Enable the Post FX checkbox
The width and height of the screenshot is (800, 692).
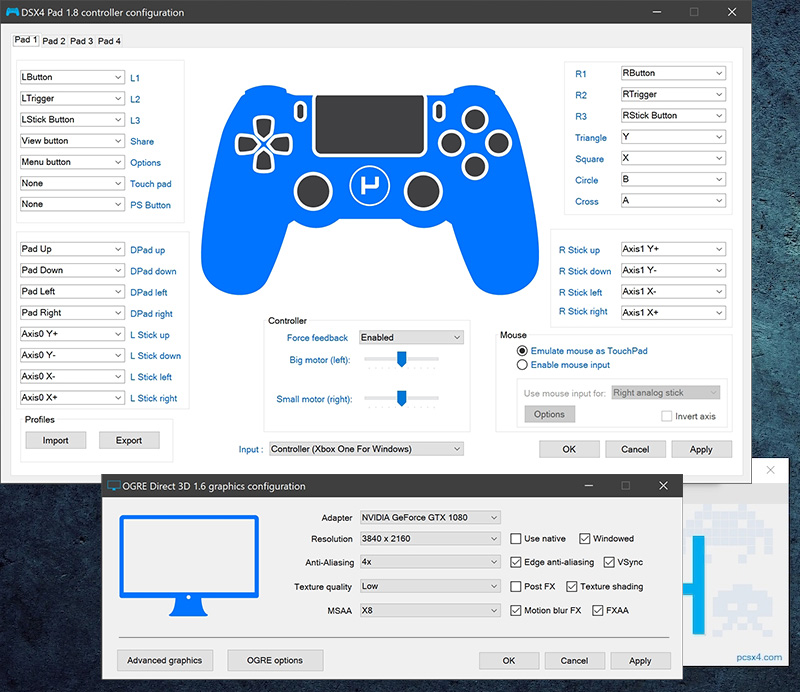pyautogui.click(x=516, y=586)
